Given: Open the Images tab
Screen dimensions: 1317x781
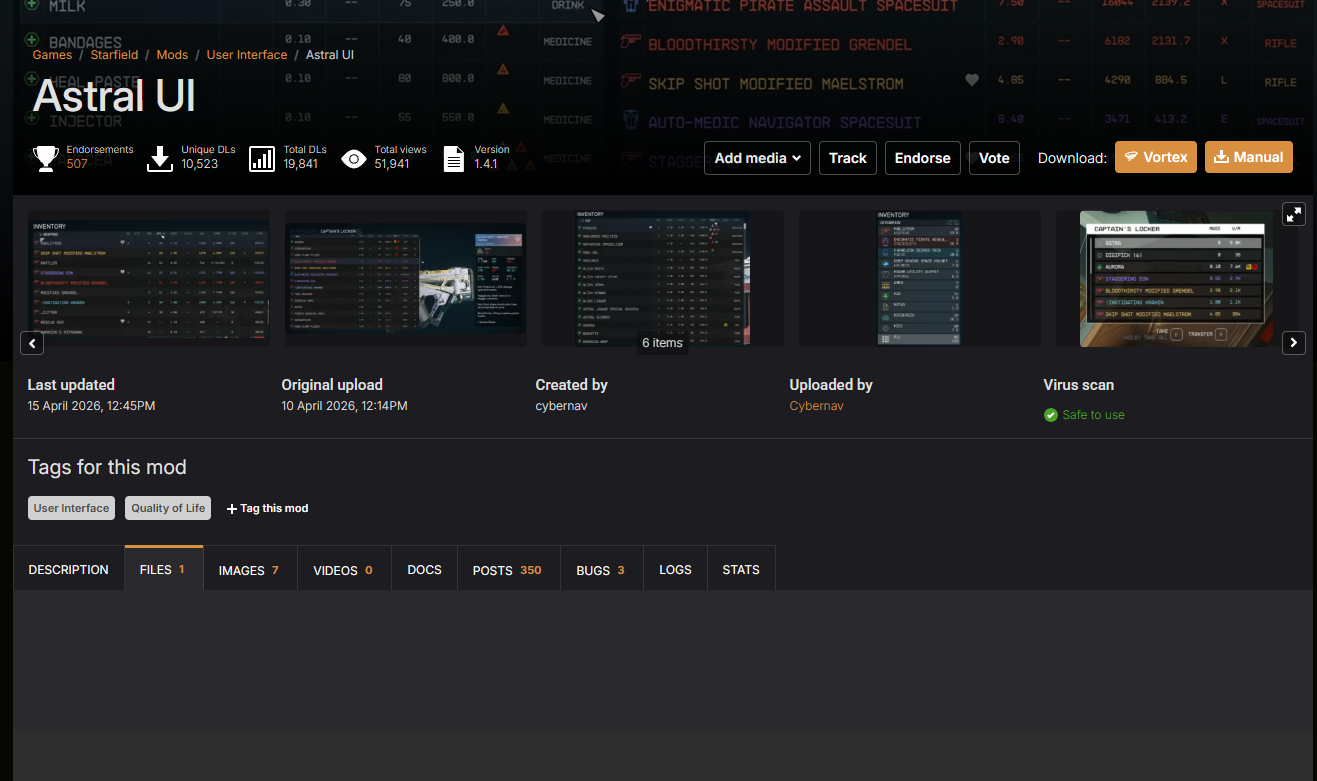Looking at the screenshot, I should point(250,569).
